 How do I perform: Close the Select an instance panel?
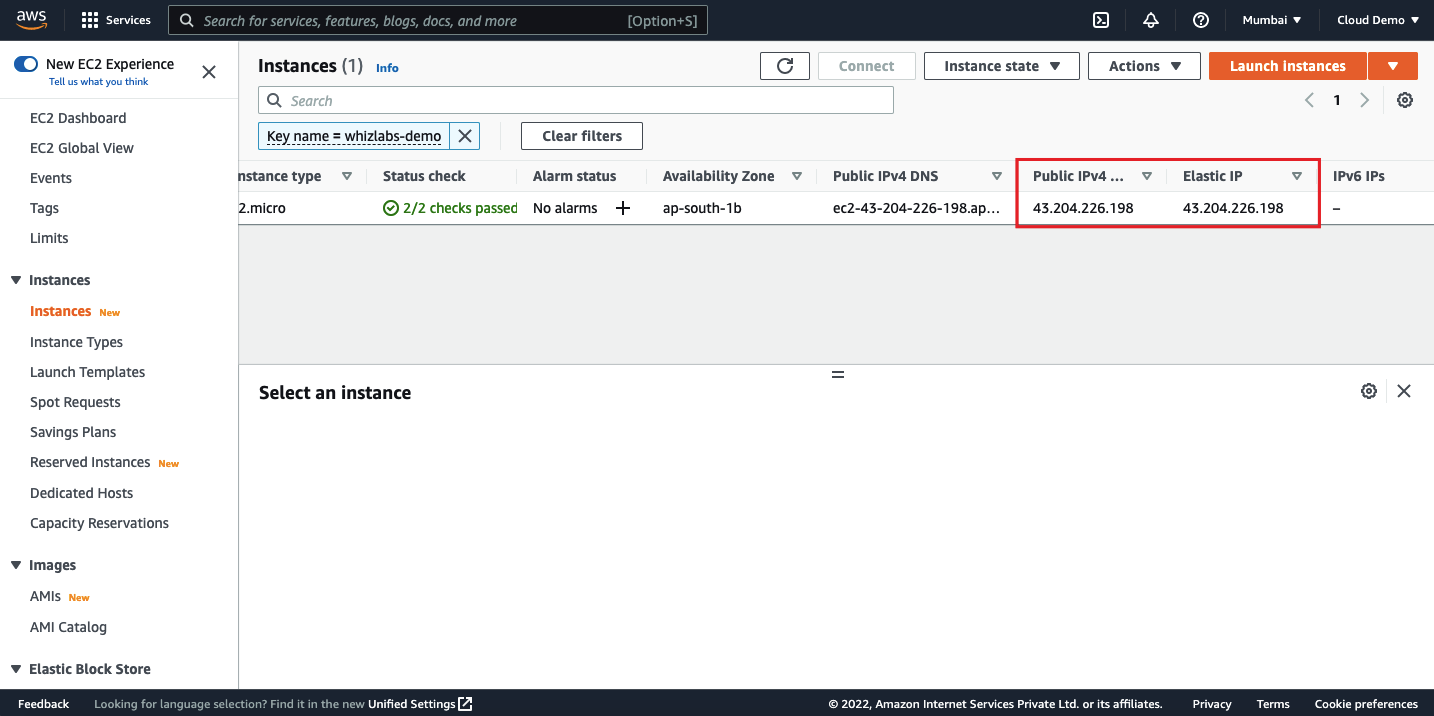point(1404,391)
